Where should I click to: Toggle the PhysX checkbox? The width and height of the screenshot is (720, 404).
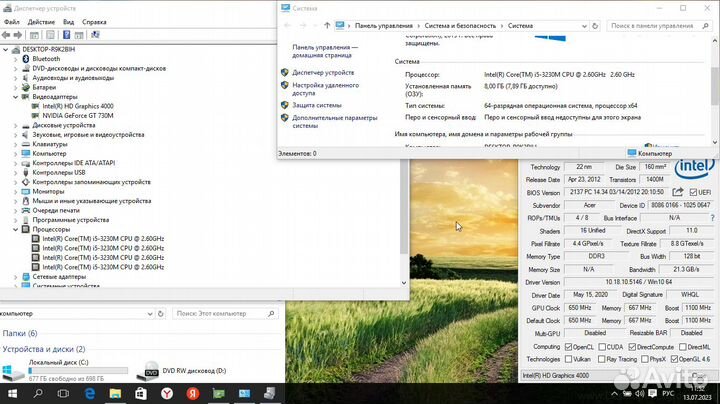click(x=645, y=359)
